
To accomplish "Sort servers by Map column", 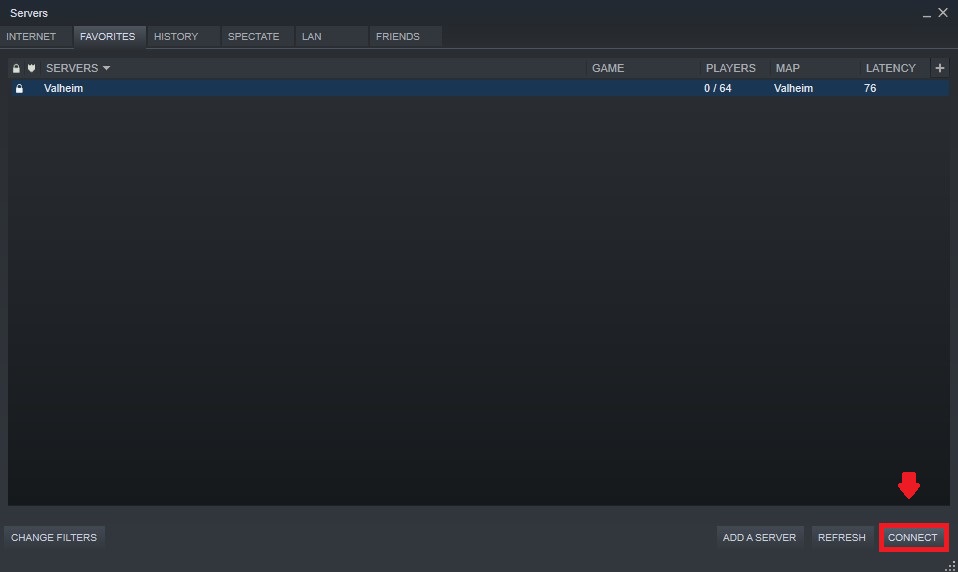I will click(x=815, y=68).
